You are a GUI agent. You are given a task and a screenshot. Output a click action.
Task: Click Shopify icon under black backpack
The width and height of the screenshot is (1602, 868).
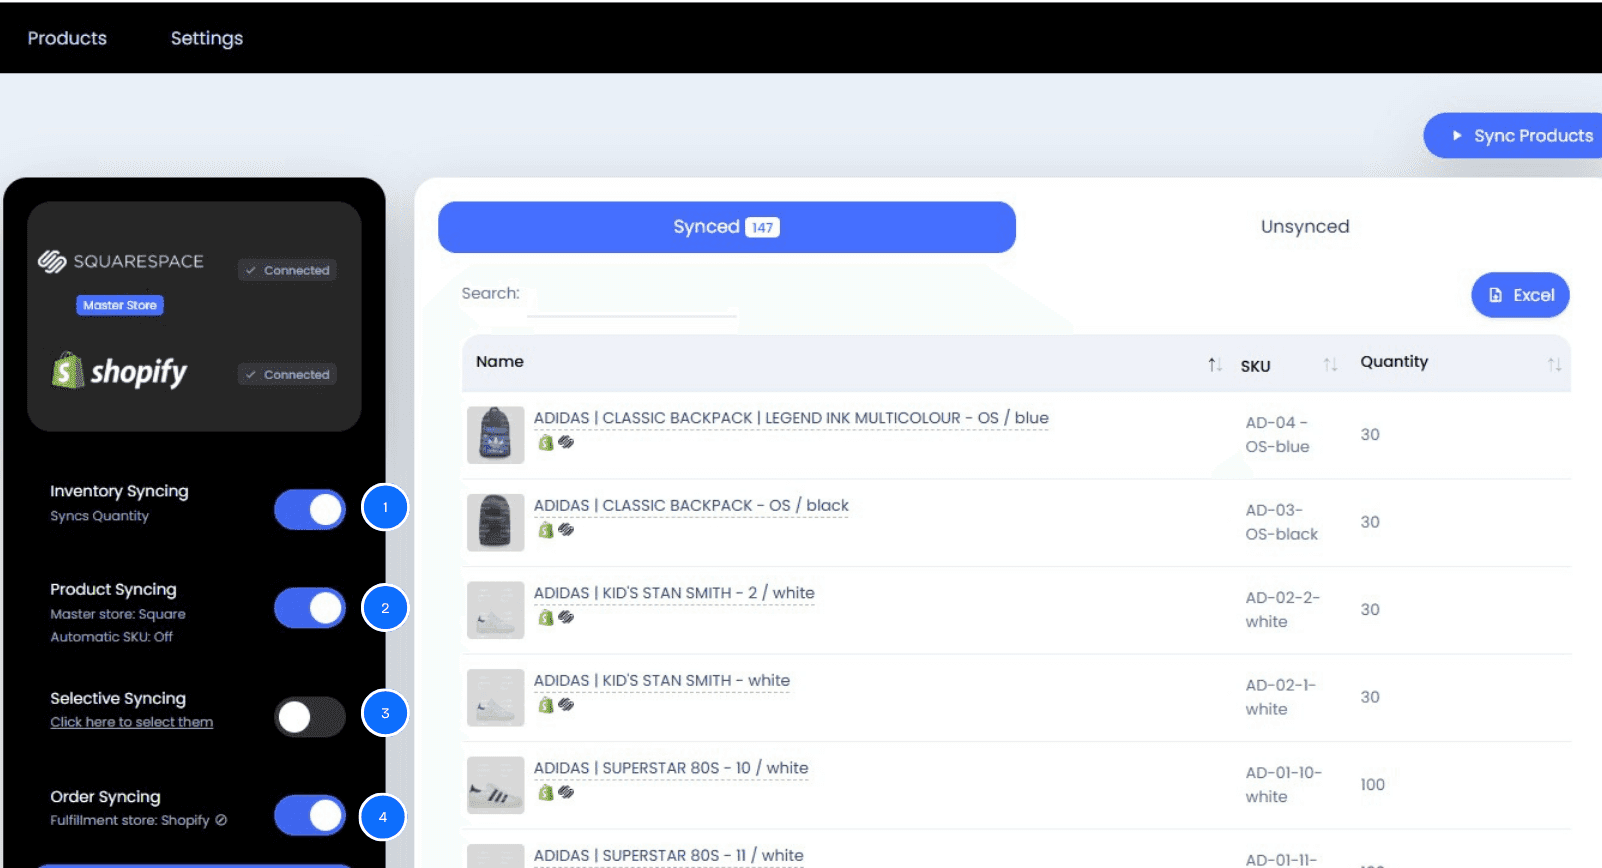coord(546,530)
